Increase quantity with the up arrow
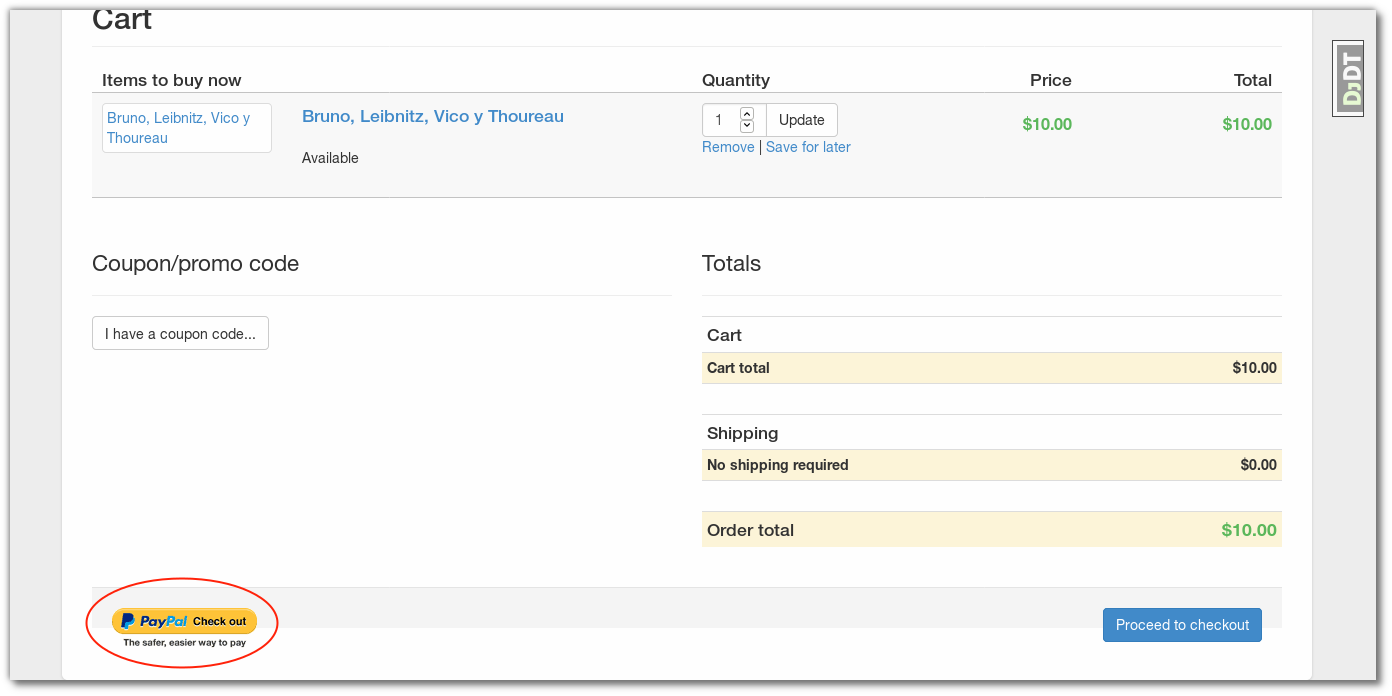Image resolution: width=1392 pixels, height=696 pixels. pyautogui.click(x=747, y=114)
